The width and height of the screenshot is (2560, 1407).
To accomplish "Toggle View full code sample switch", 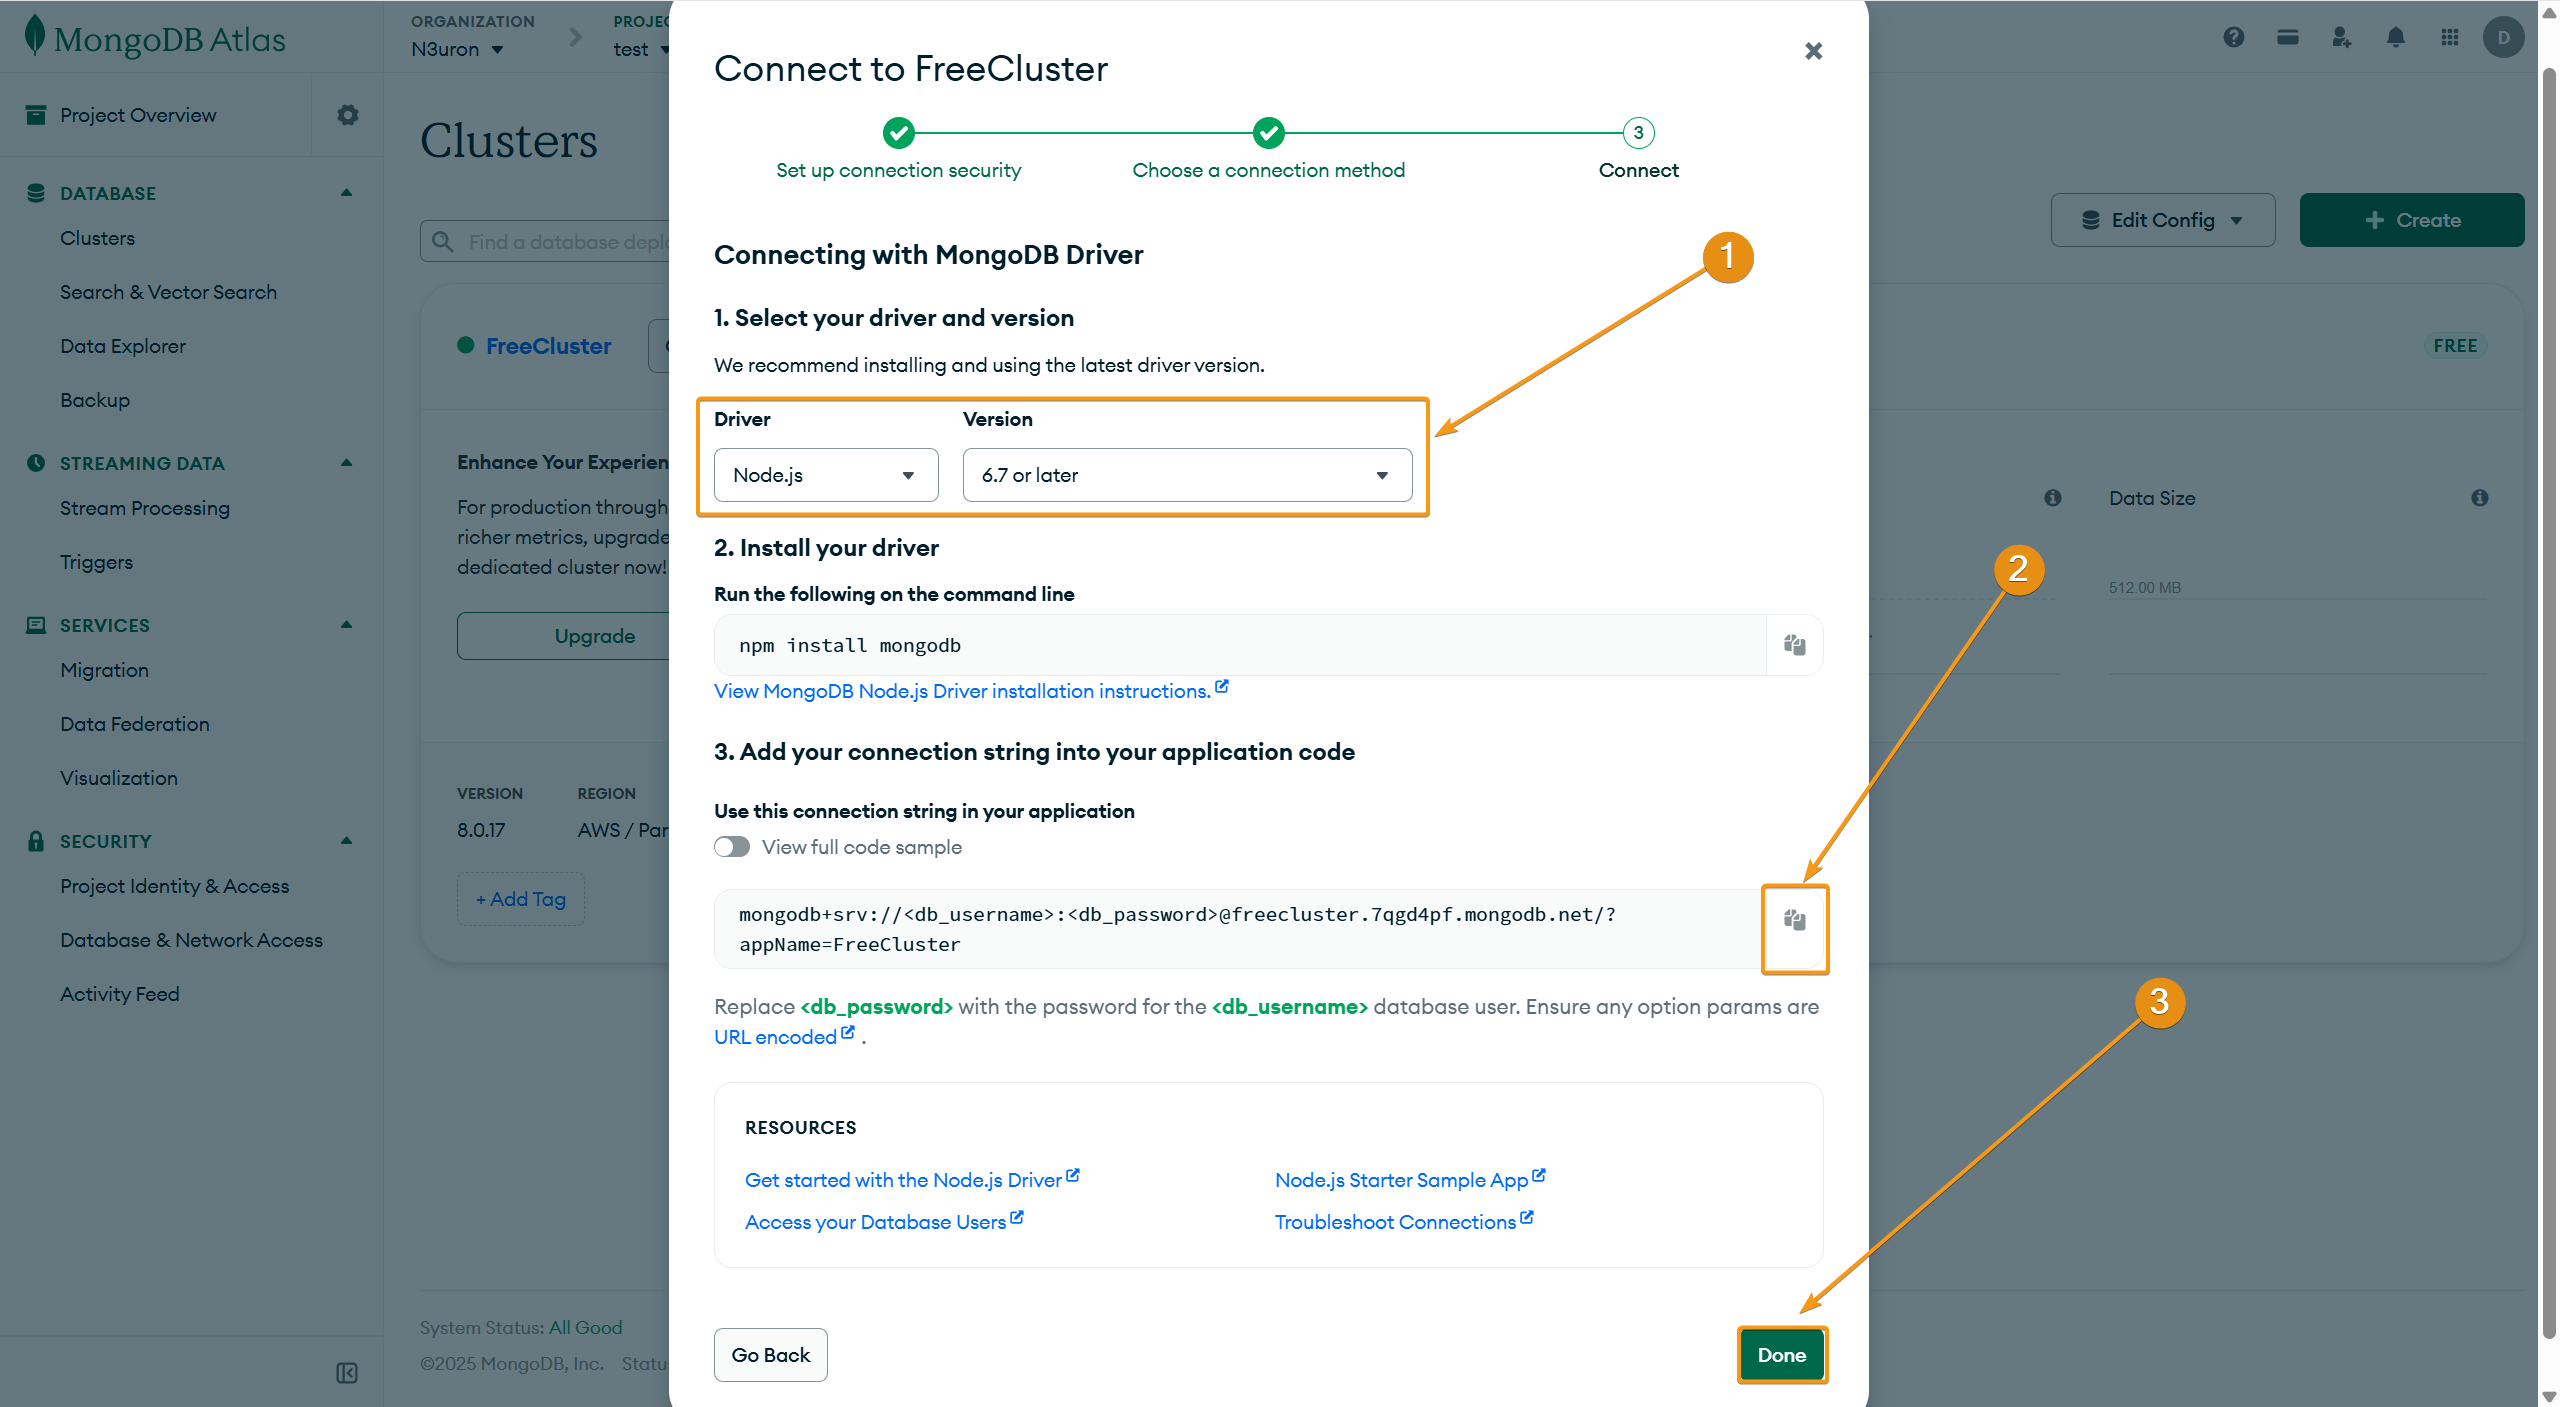I will click(x=732, y=847).
